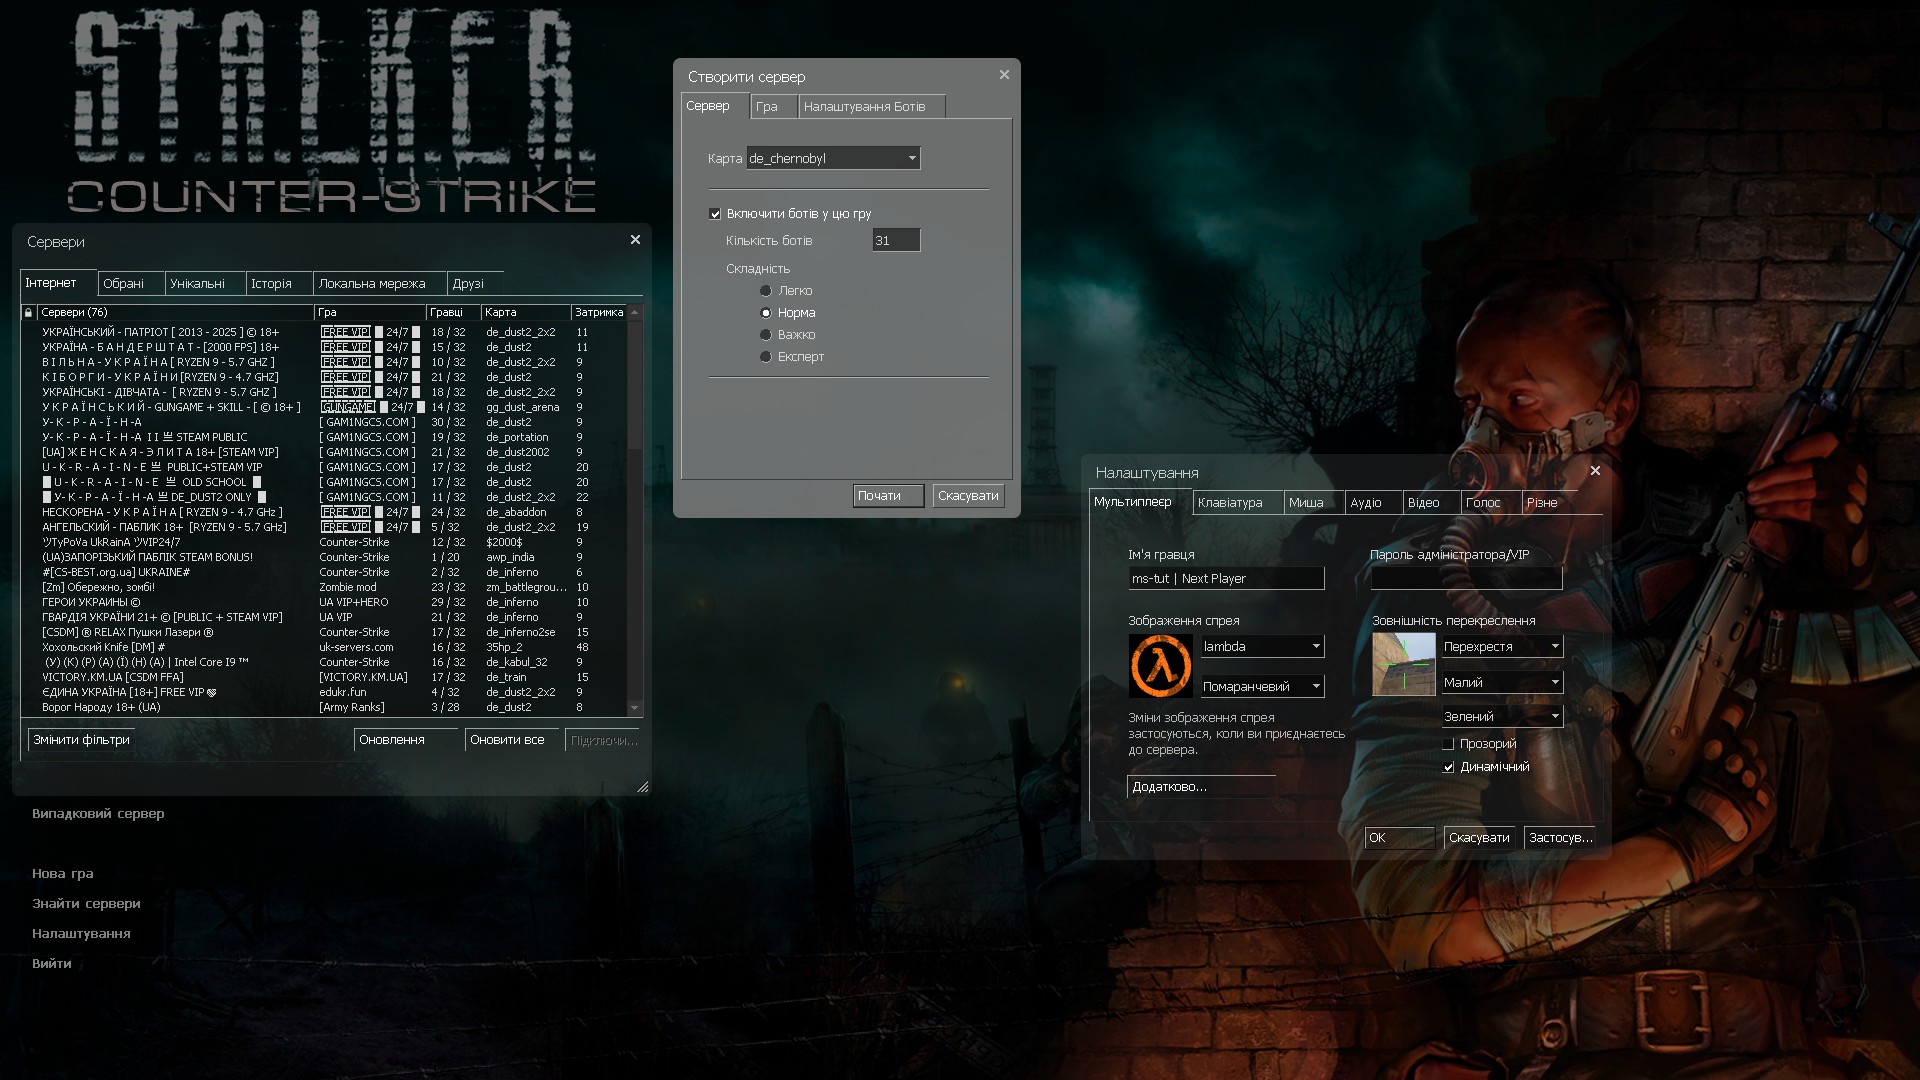Switch to Інтернет tab in Сервери
The image size is (1920, 1080).
(58, 283)
